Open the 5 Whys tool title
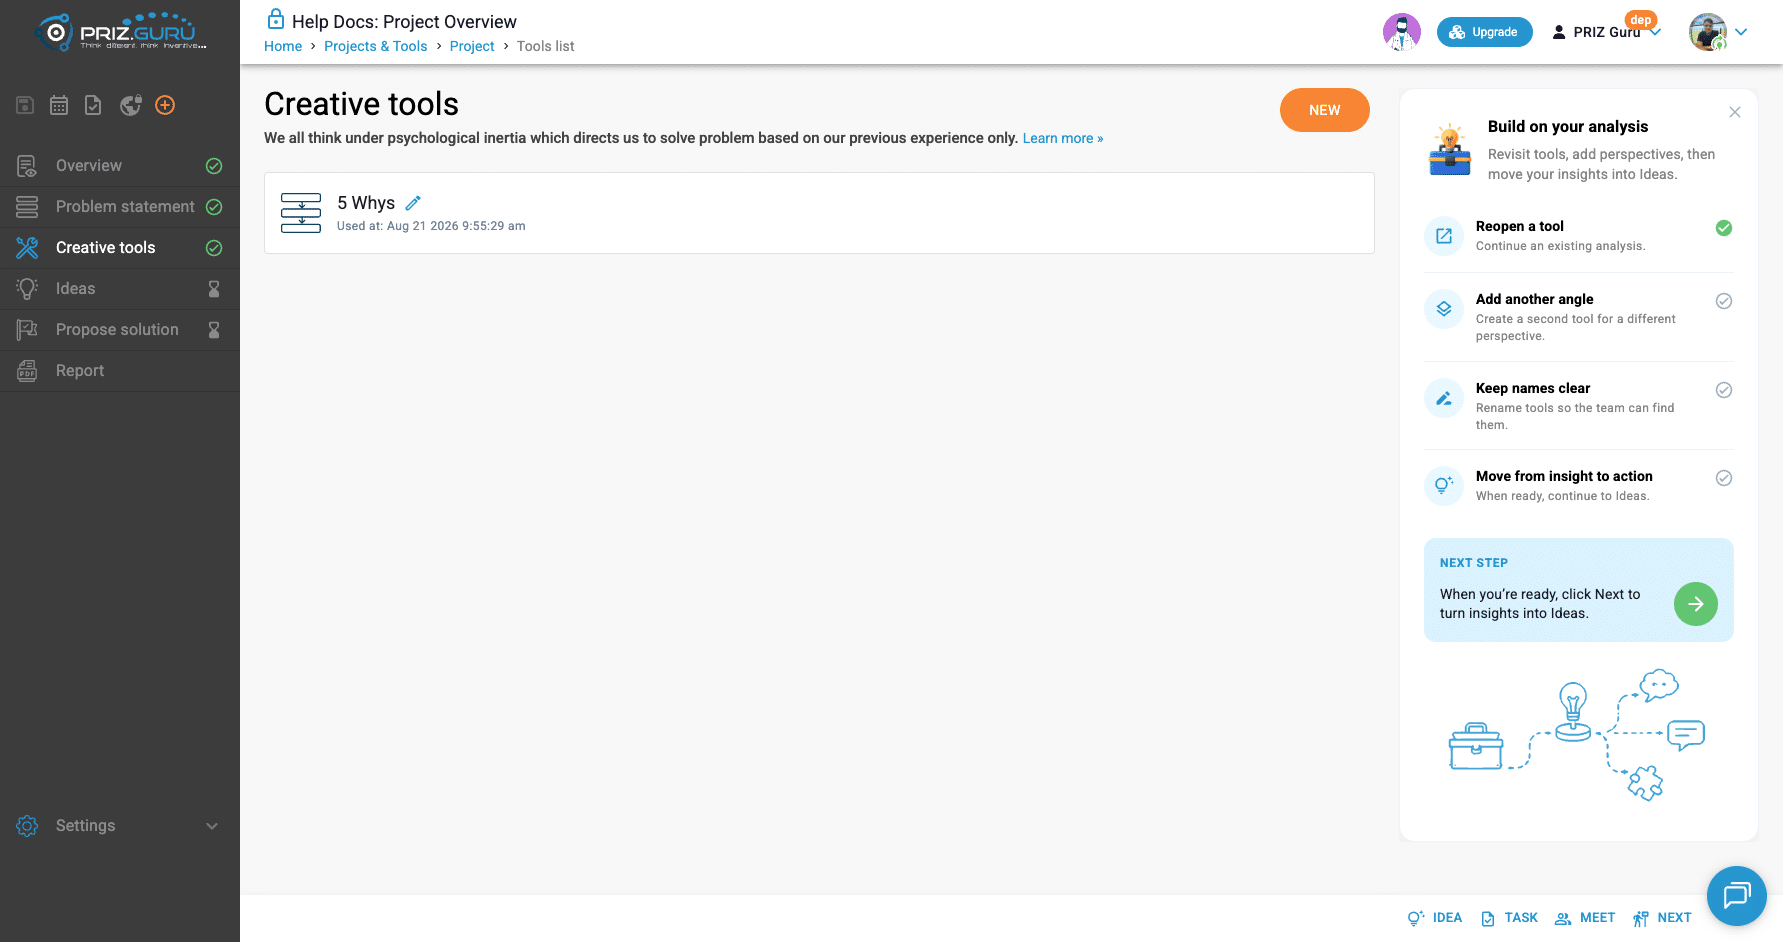 coord(366,203)
